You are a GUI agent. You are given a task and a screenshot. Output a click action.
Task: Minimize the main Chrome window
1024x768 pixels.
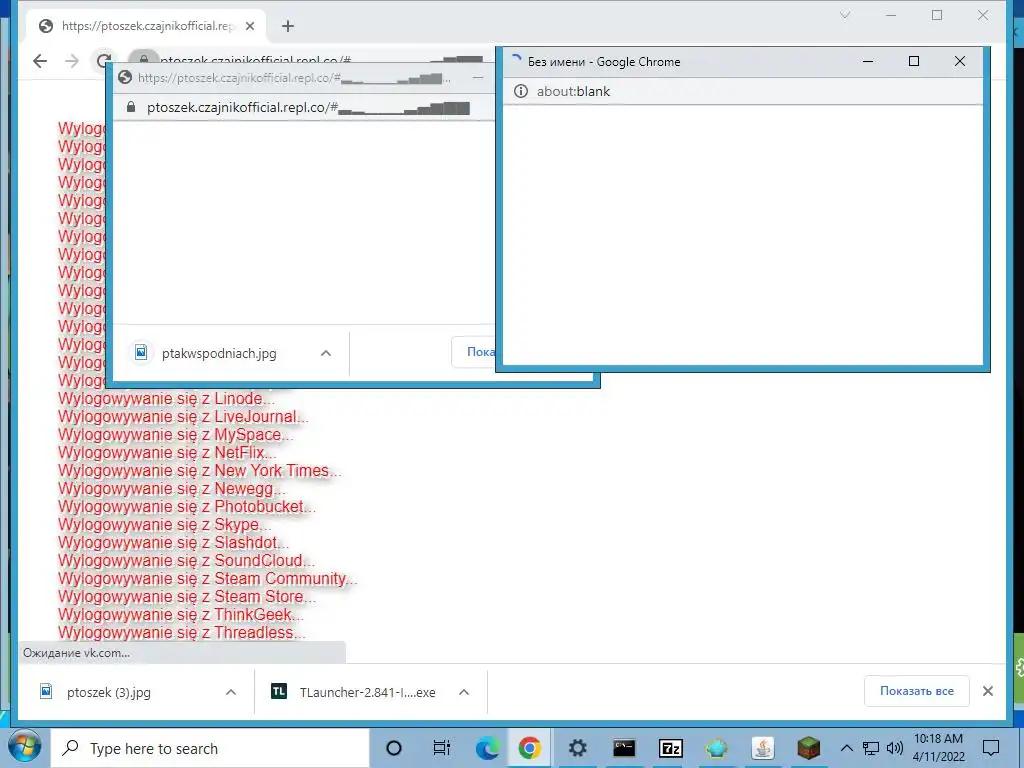pyautogui.click(x=891, y=15)
